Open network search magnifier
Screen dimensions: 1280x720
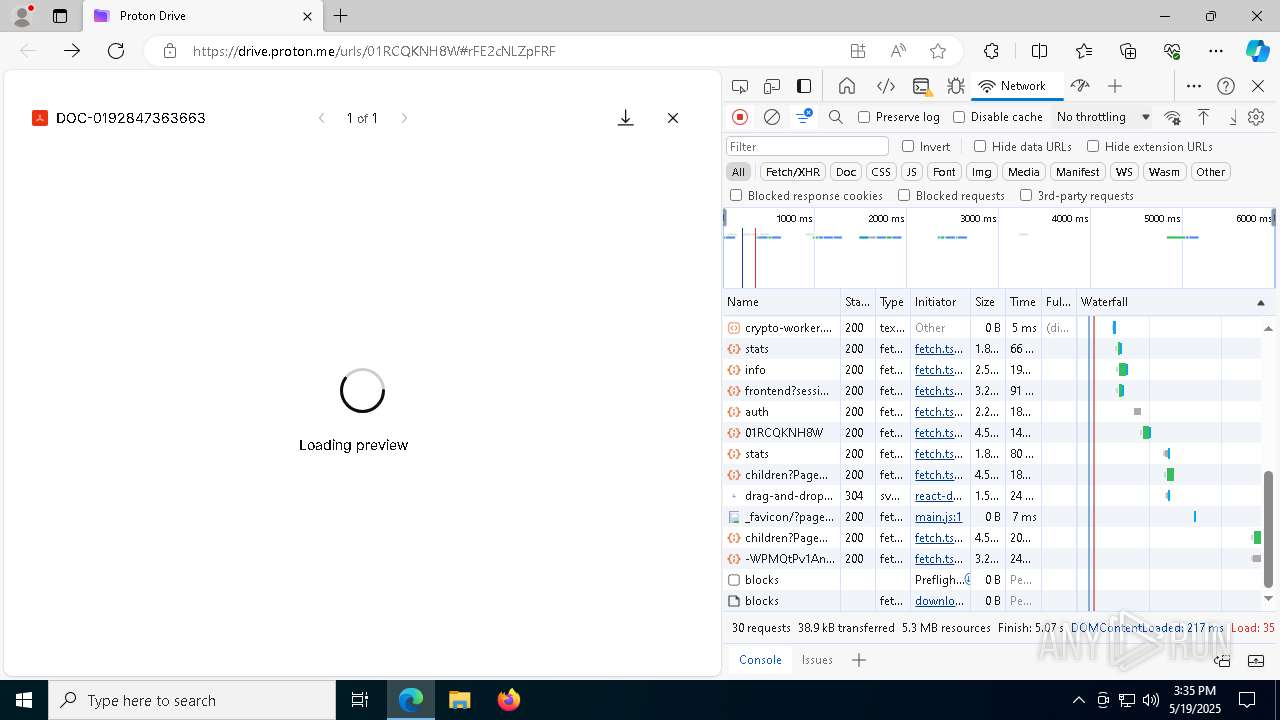click(836, 117)
